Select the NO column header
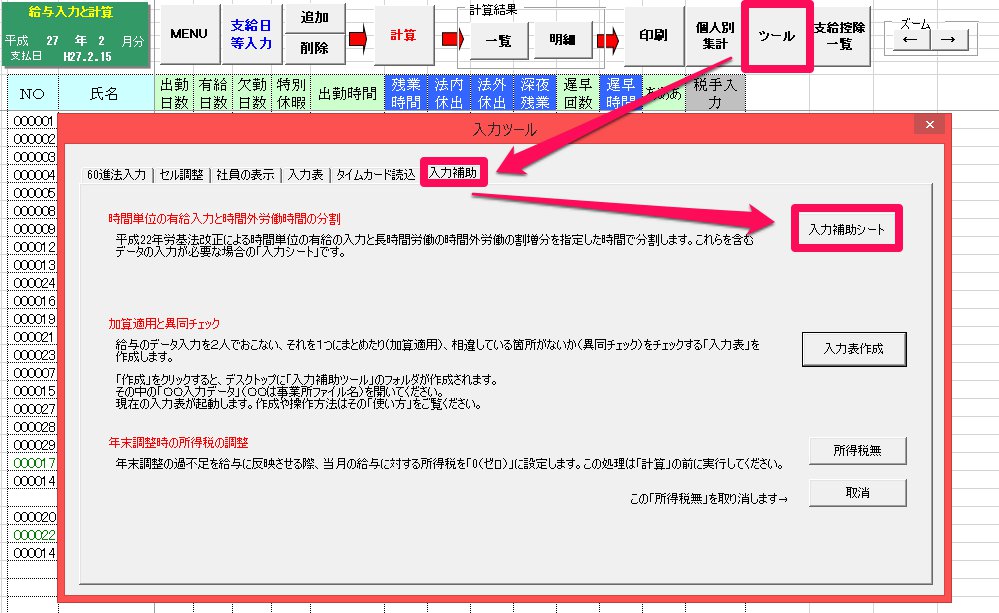This screenshot has width=999, height=613. pyautogui.click(x=32, y=94)
